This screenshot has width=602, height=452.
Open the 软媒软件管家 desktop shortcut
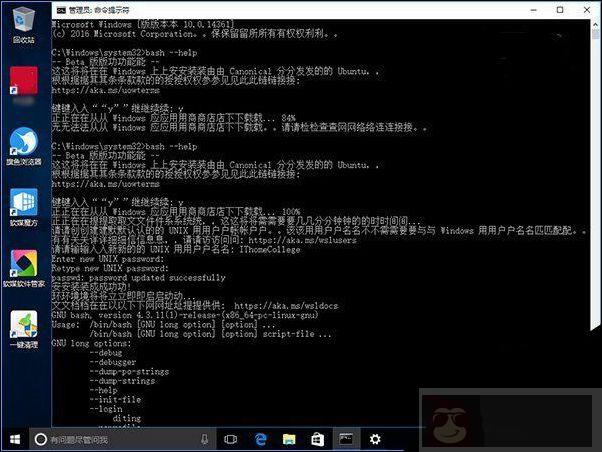[x=24, y=268]
